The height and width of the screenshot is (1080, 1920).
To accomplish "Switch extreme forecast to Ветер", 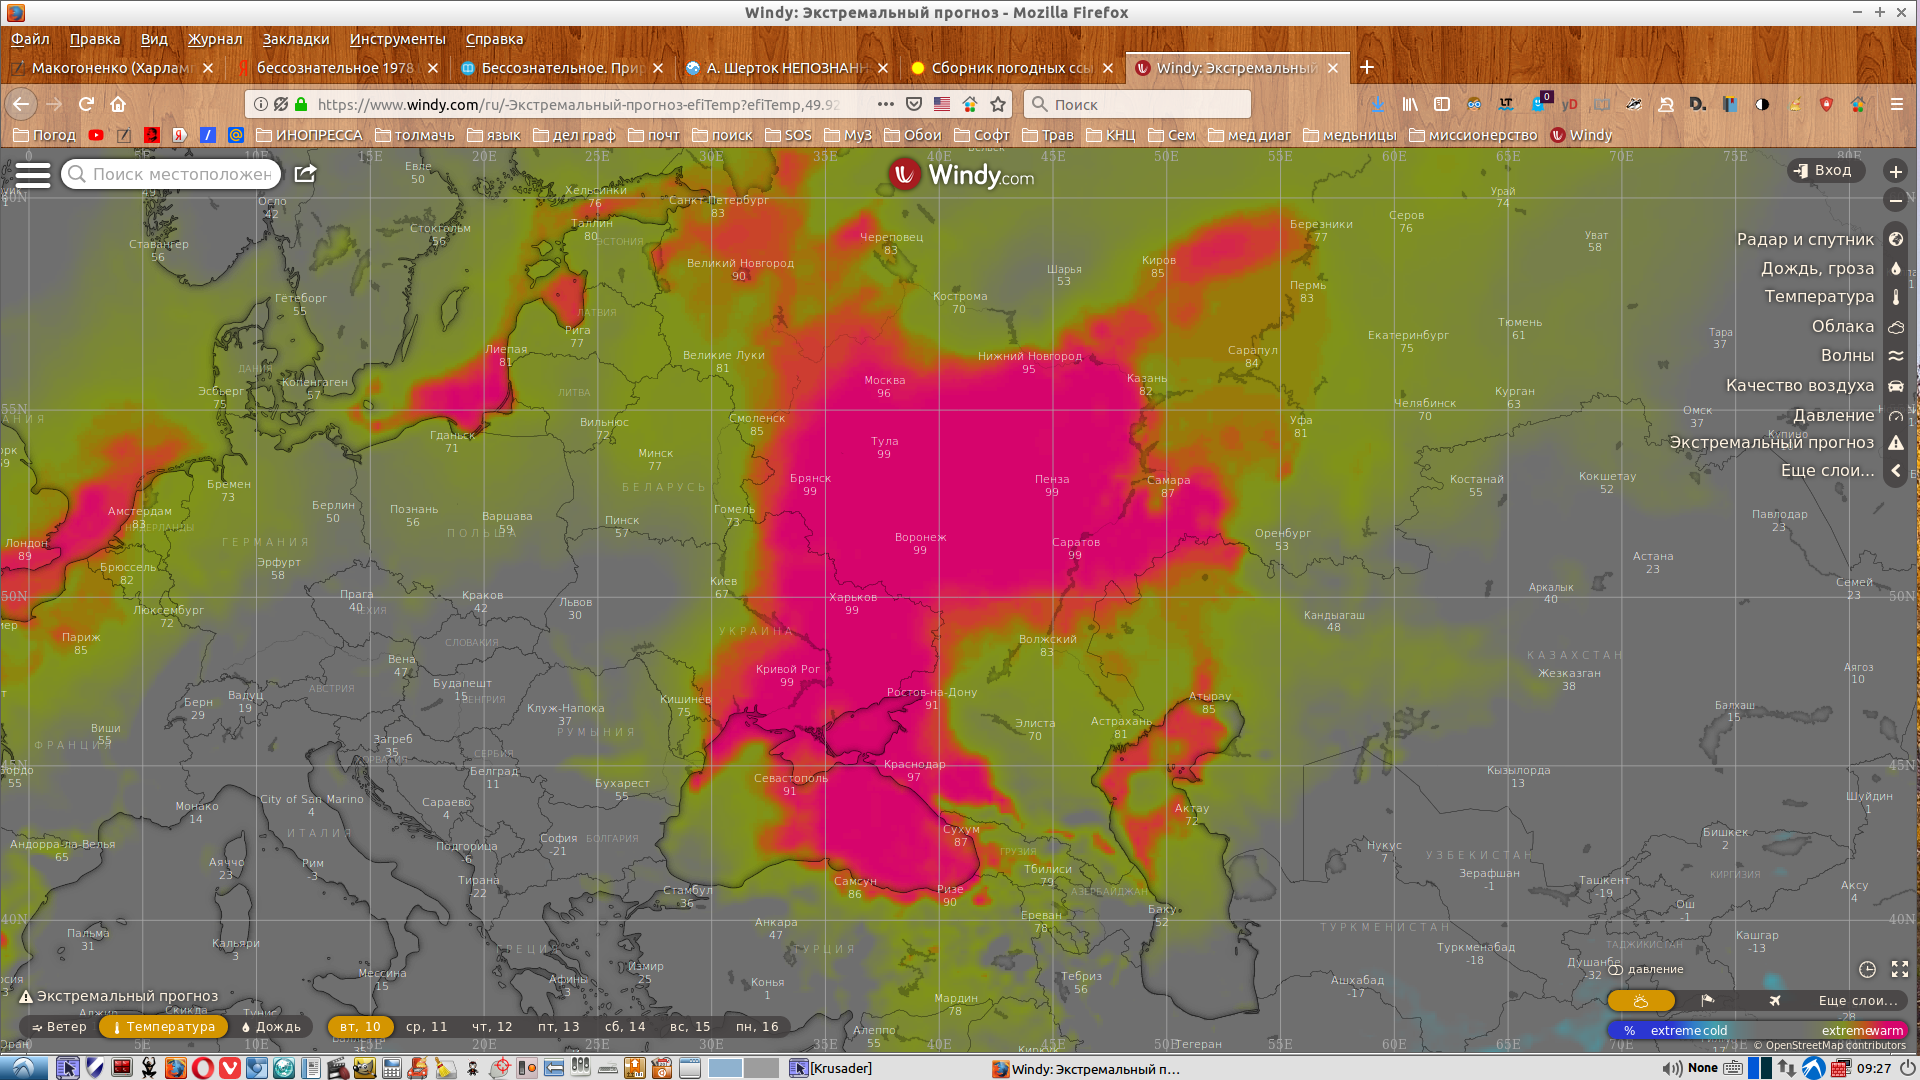I will pyautogui.click(x=59, y=1027).
